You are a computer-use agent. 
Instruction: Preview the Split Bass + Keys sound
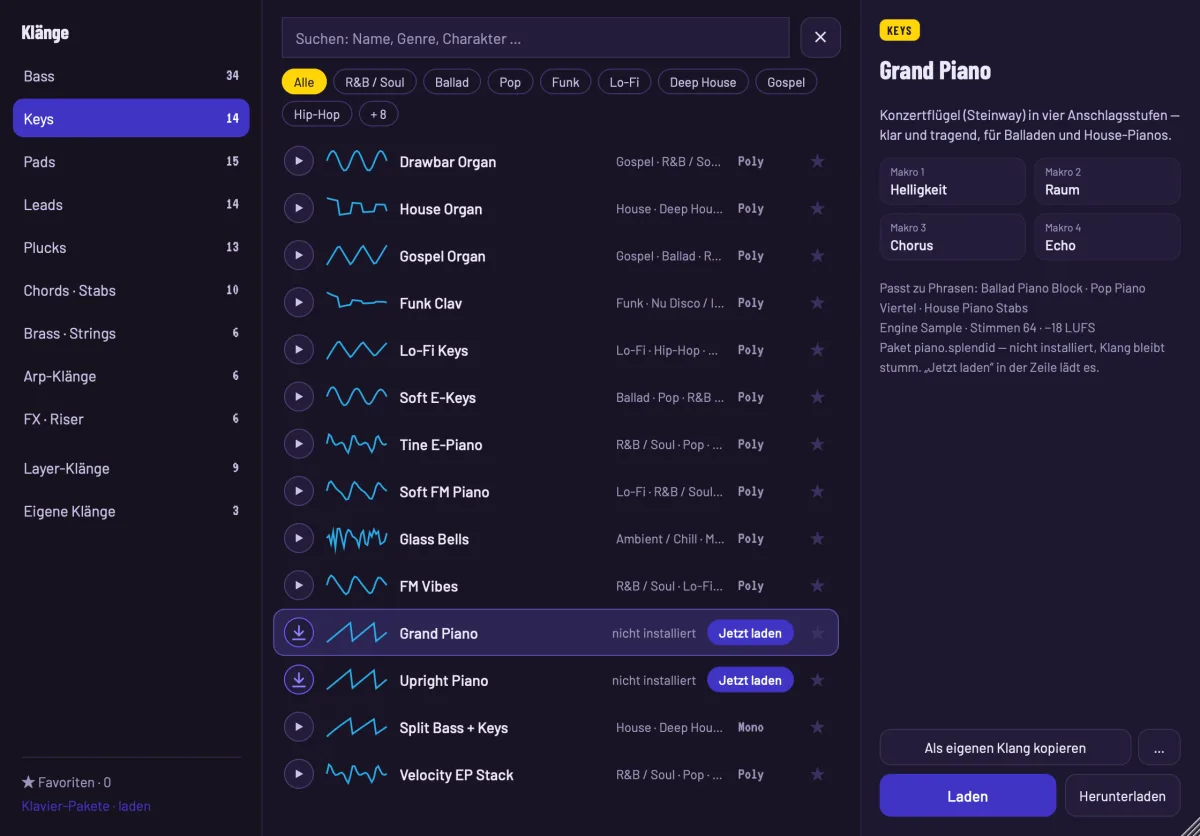click(299, 727)
